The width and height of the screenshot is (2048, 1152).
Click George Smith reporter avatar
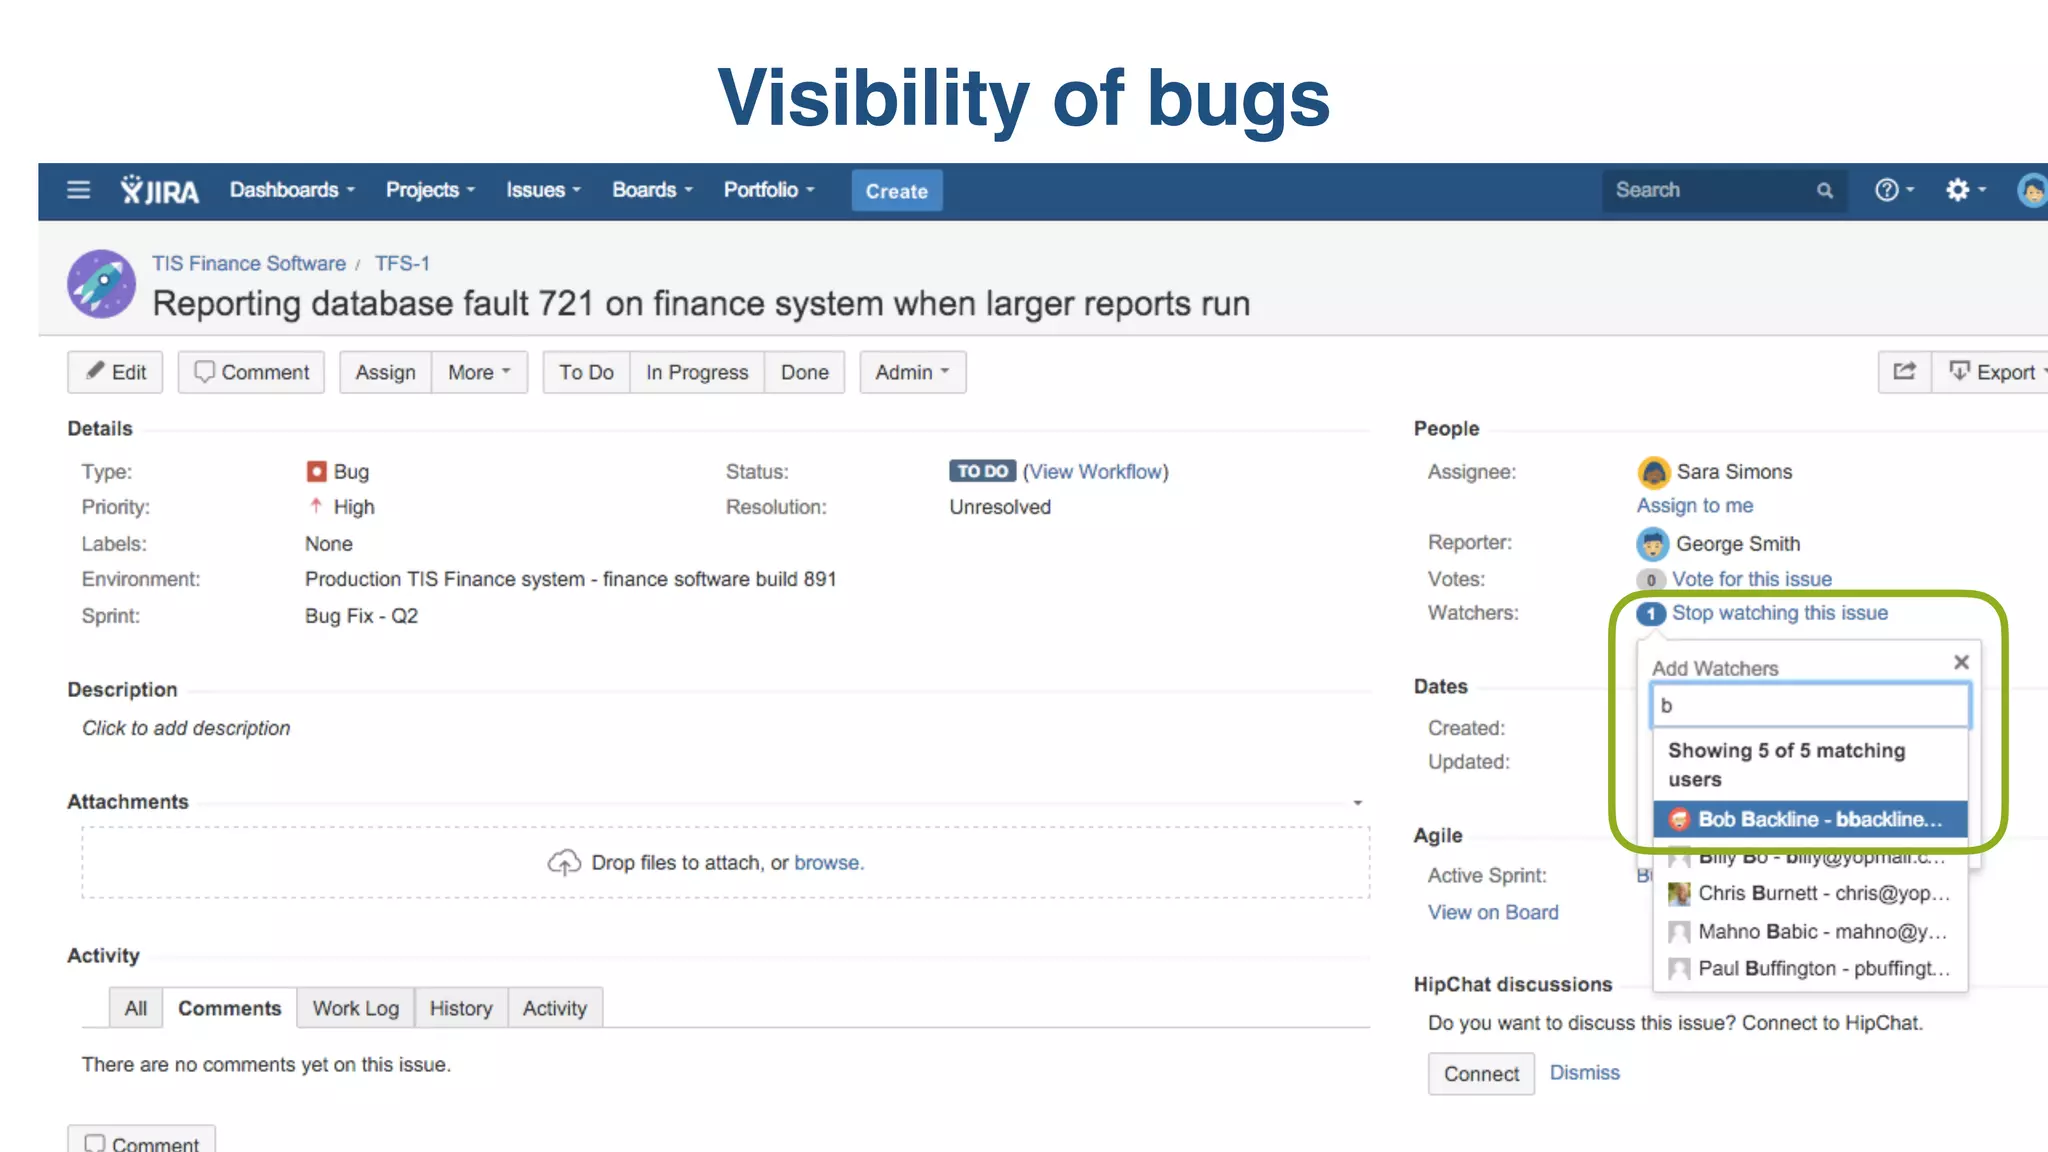[x=1653, y=544]
